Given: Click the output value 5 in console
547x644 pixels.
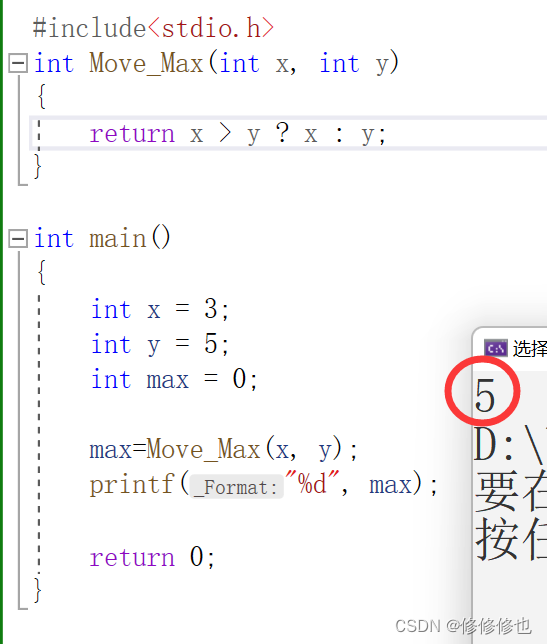Looking at the screenshot, I should [485, 395].
